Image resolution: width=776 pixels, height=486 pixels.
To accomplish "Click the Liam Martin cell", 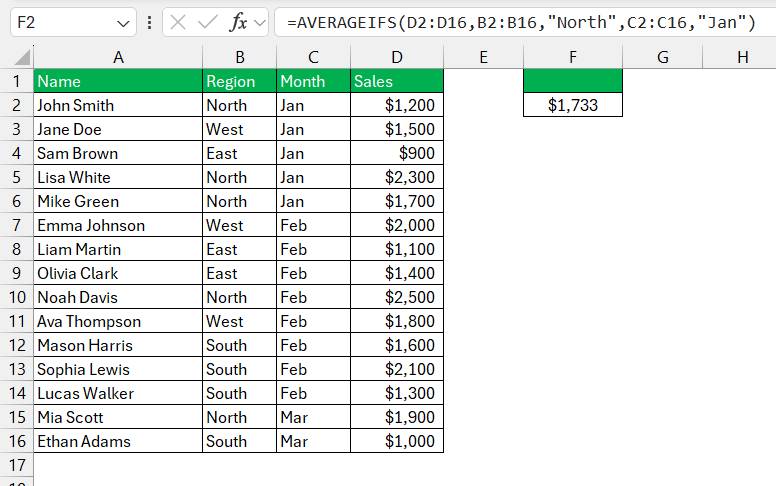I will coord(118,249).
